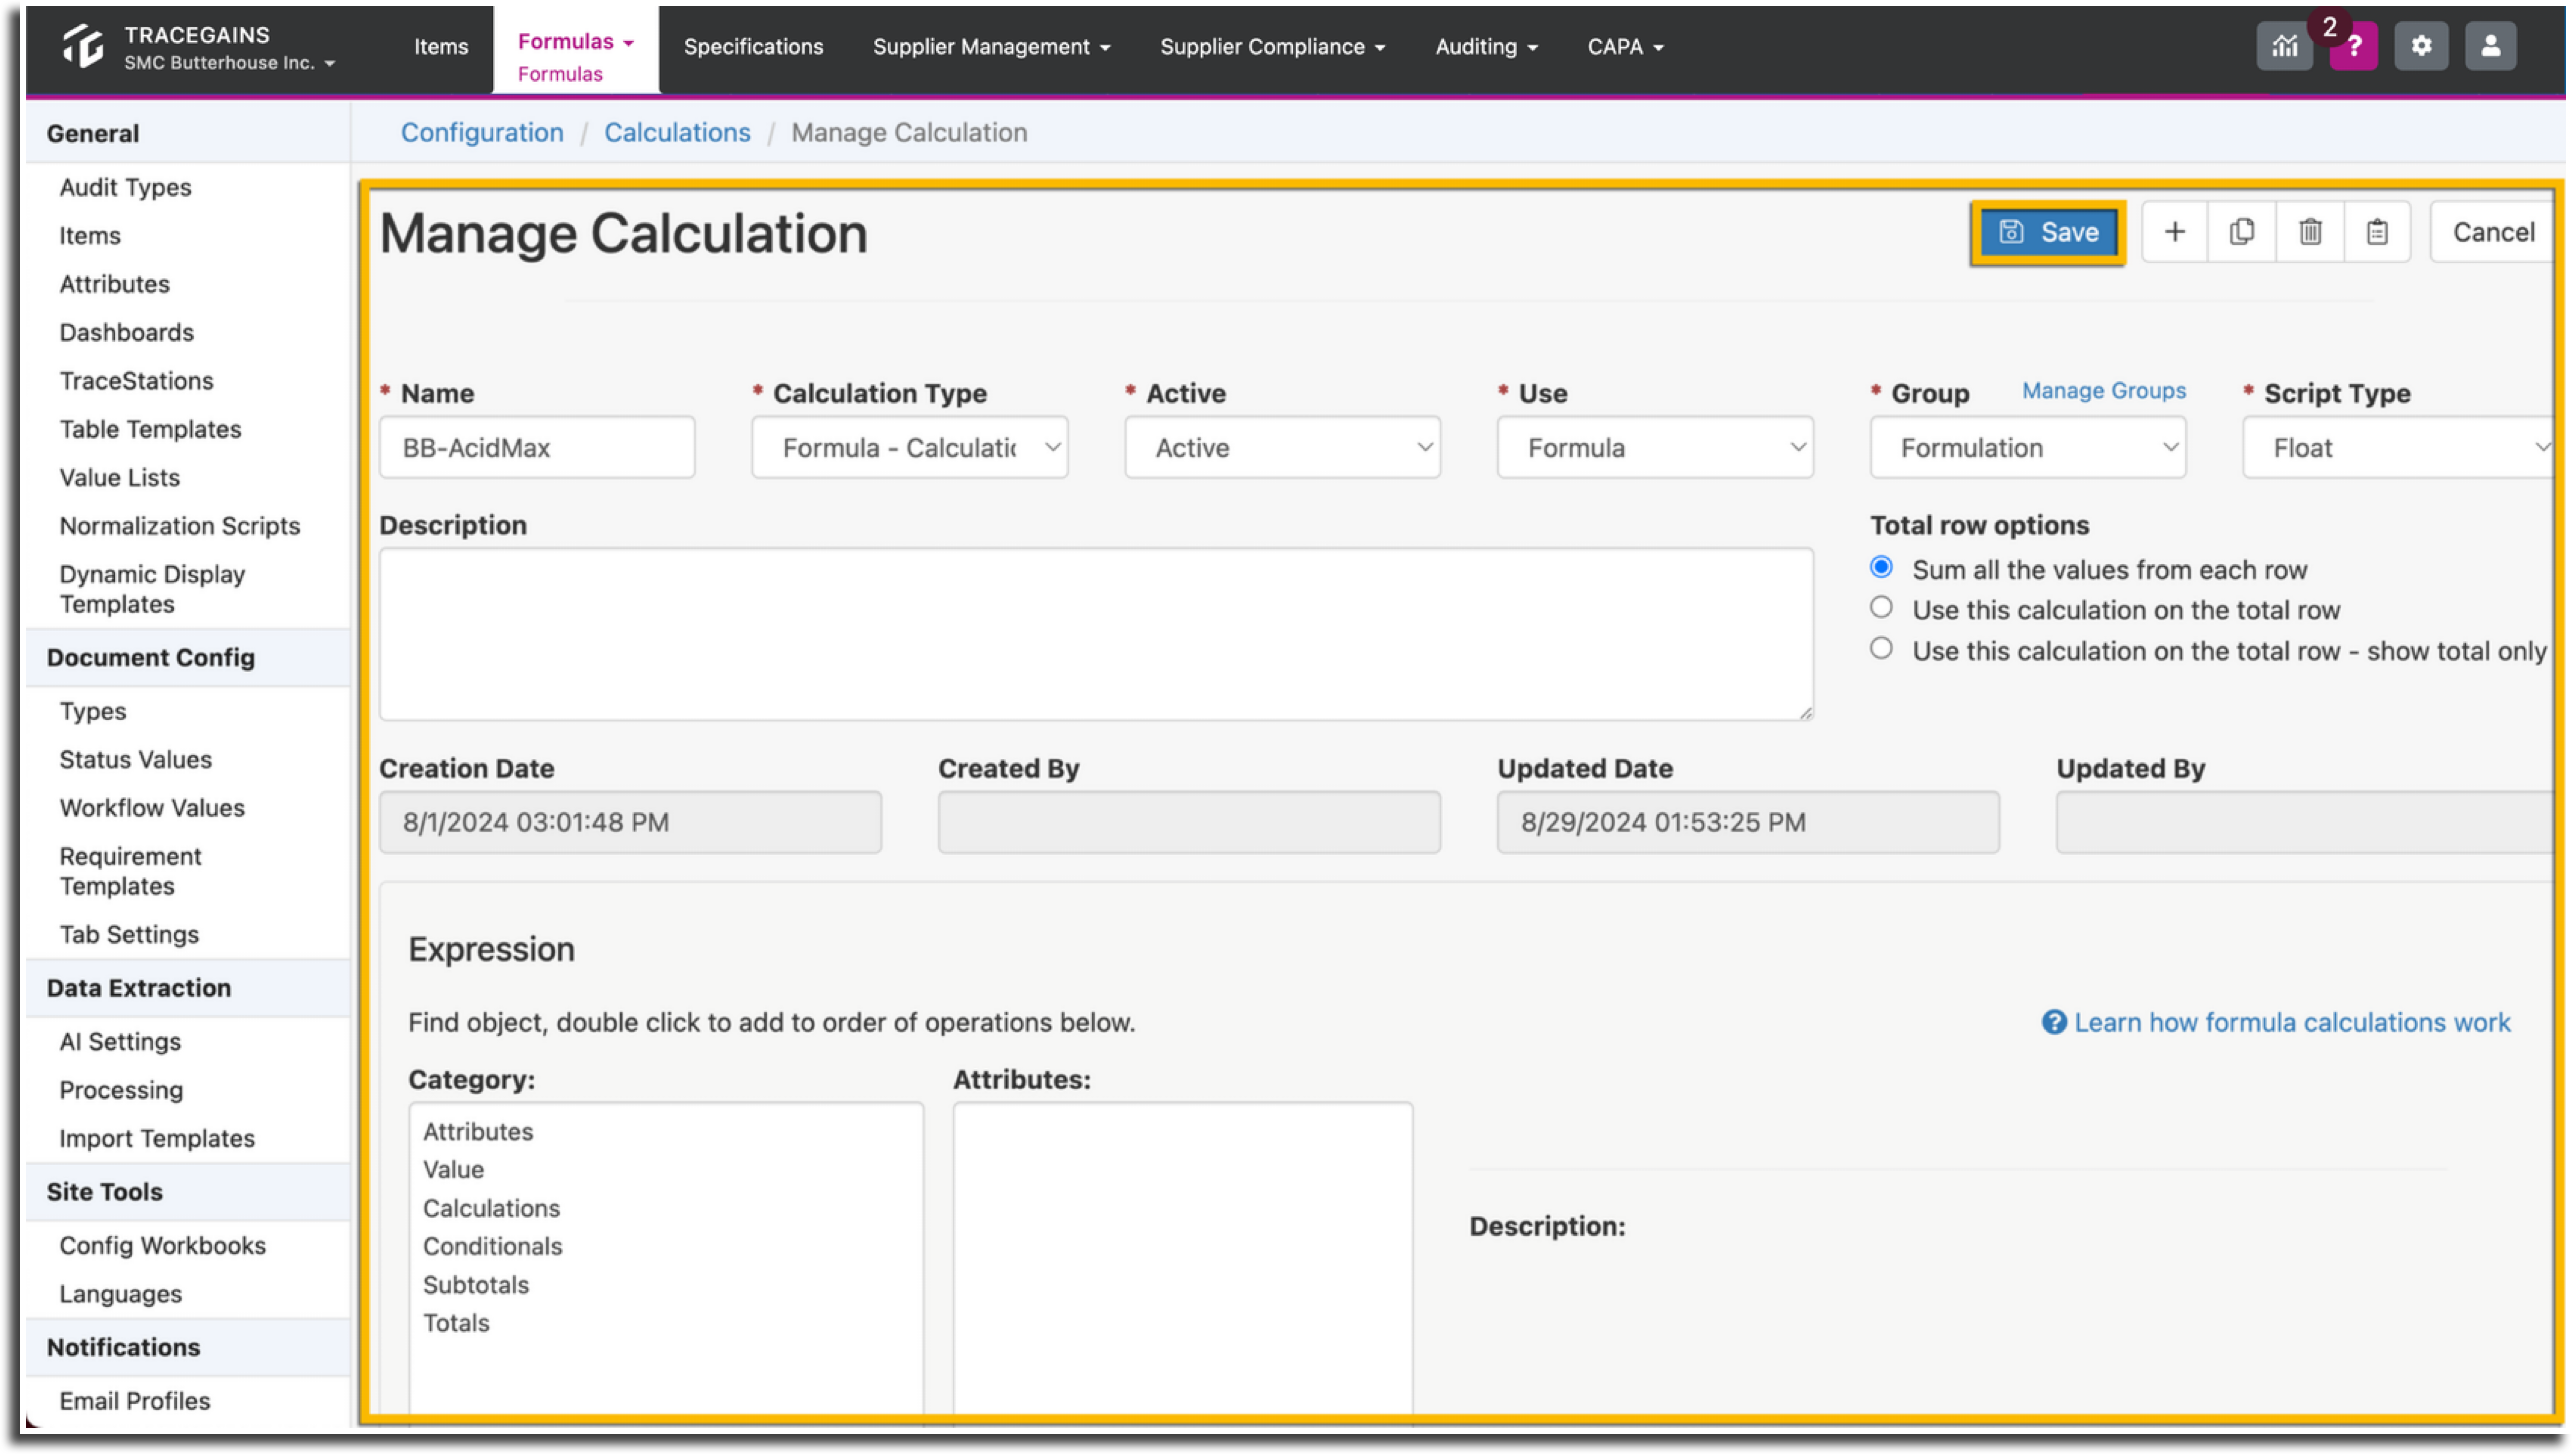Open the CAPA menu
This screenshot has width=2572, height=1454.
point(1625,47)
